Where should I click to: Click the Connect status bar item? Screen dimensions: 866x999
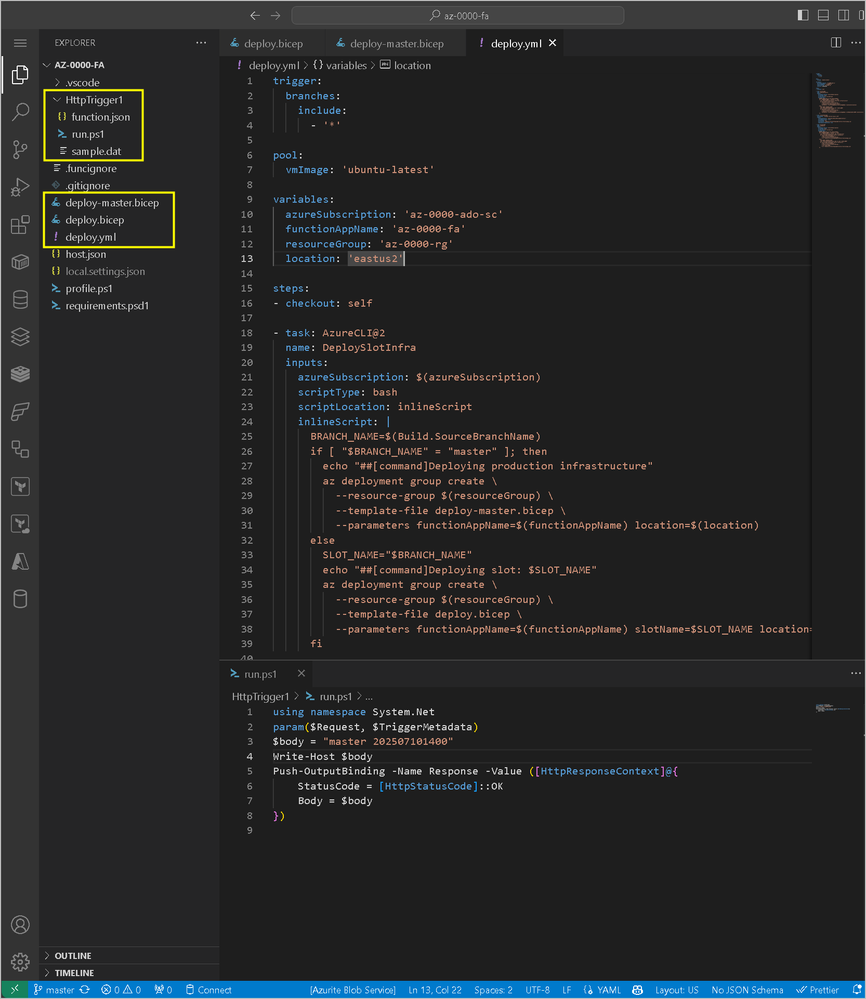tap(208, 990)
